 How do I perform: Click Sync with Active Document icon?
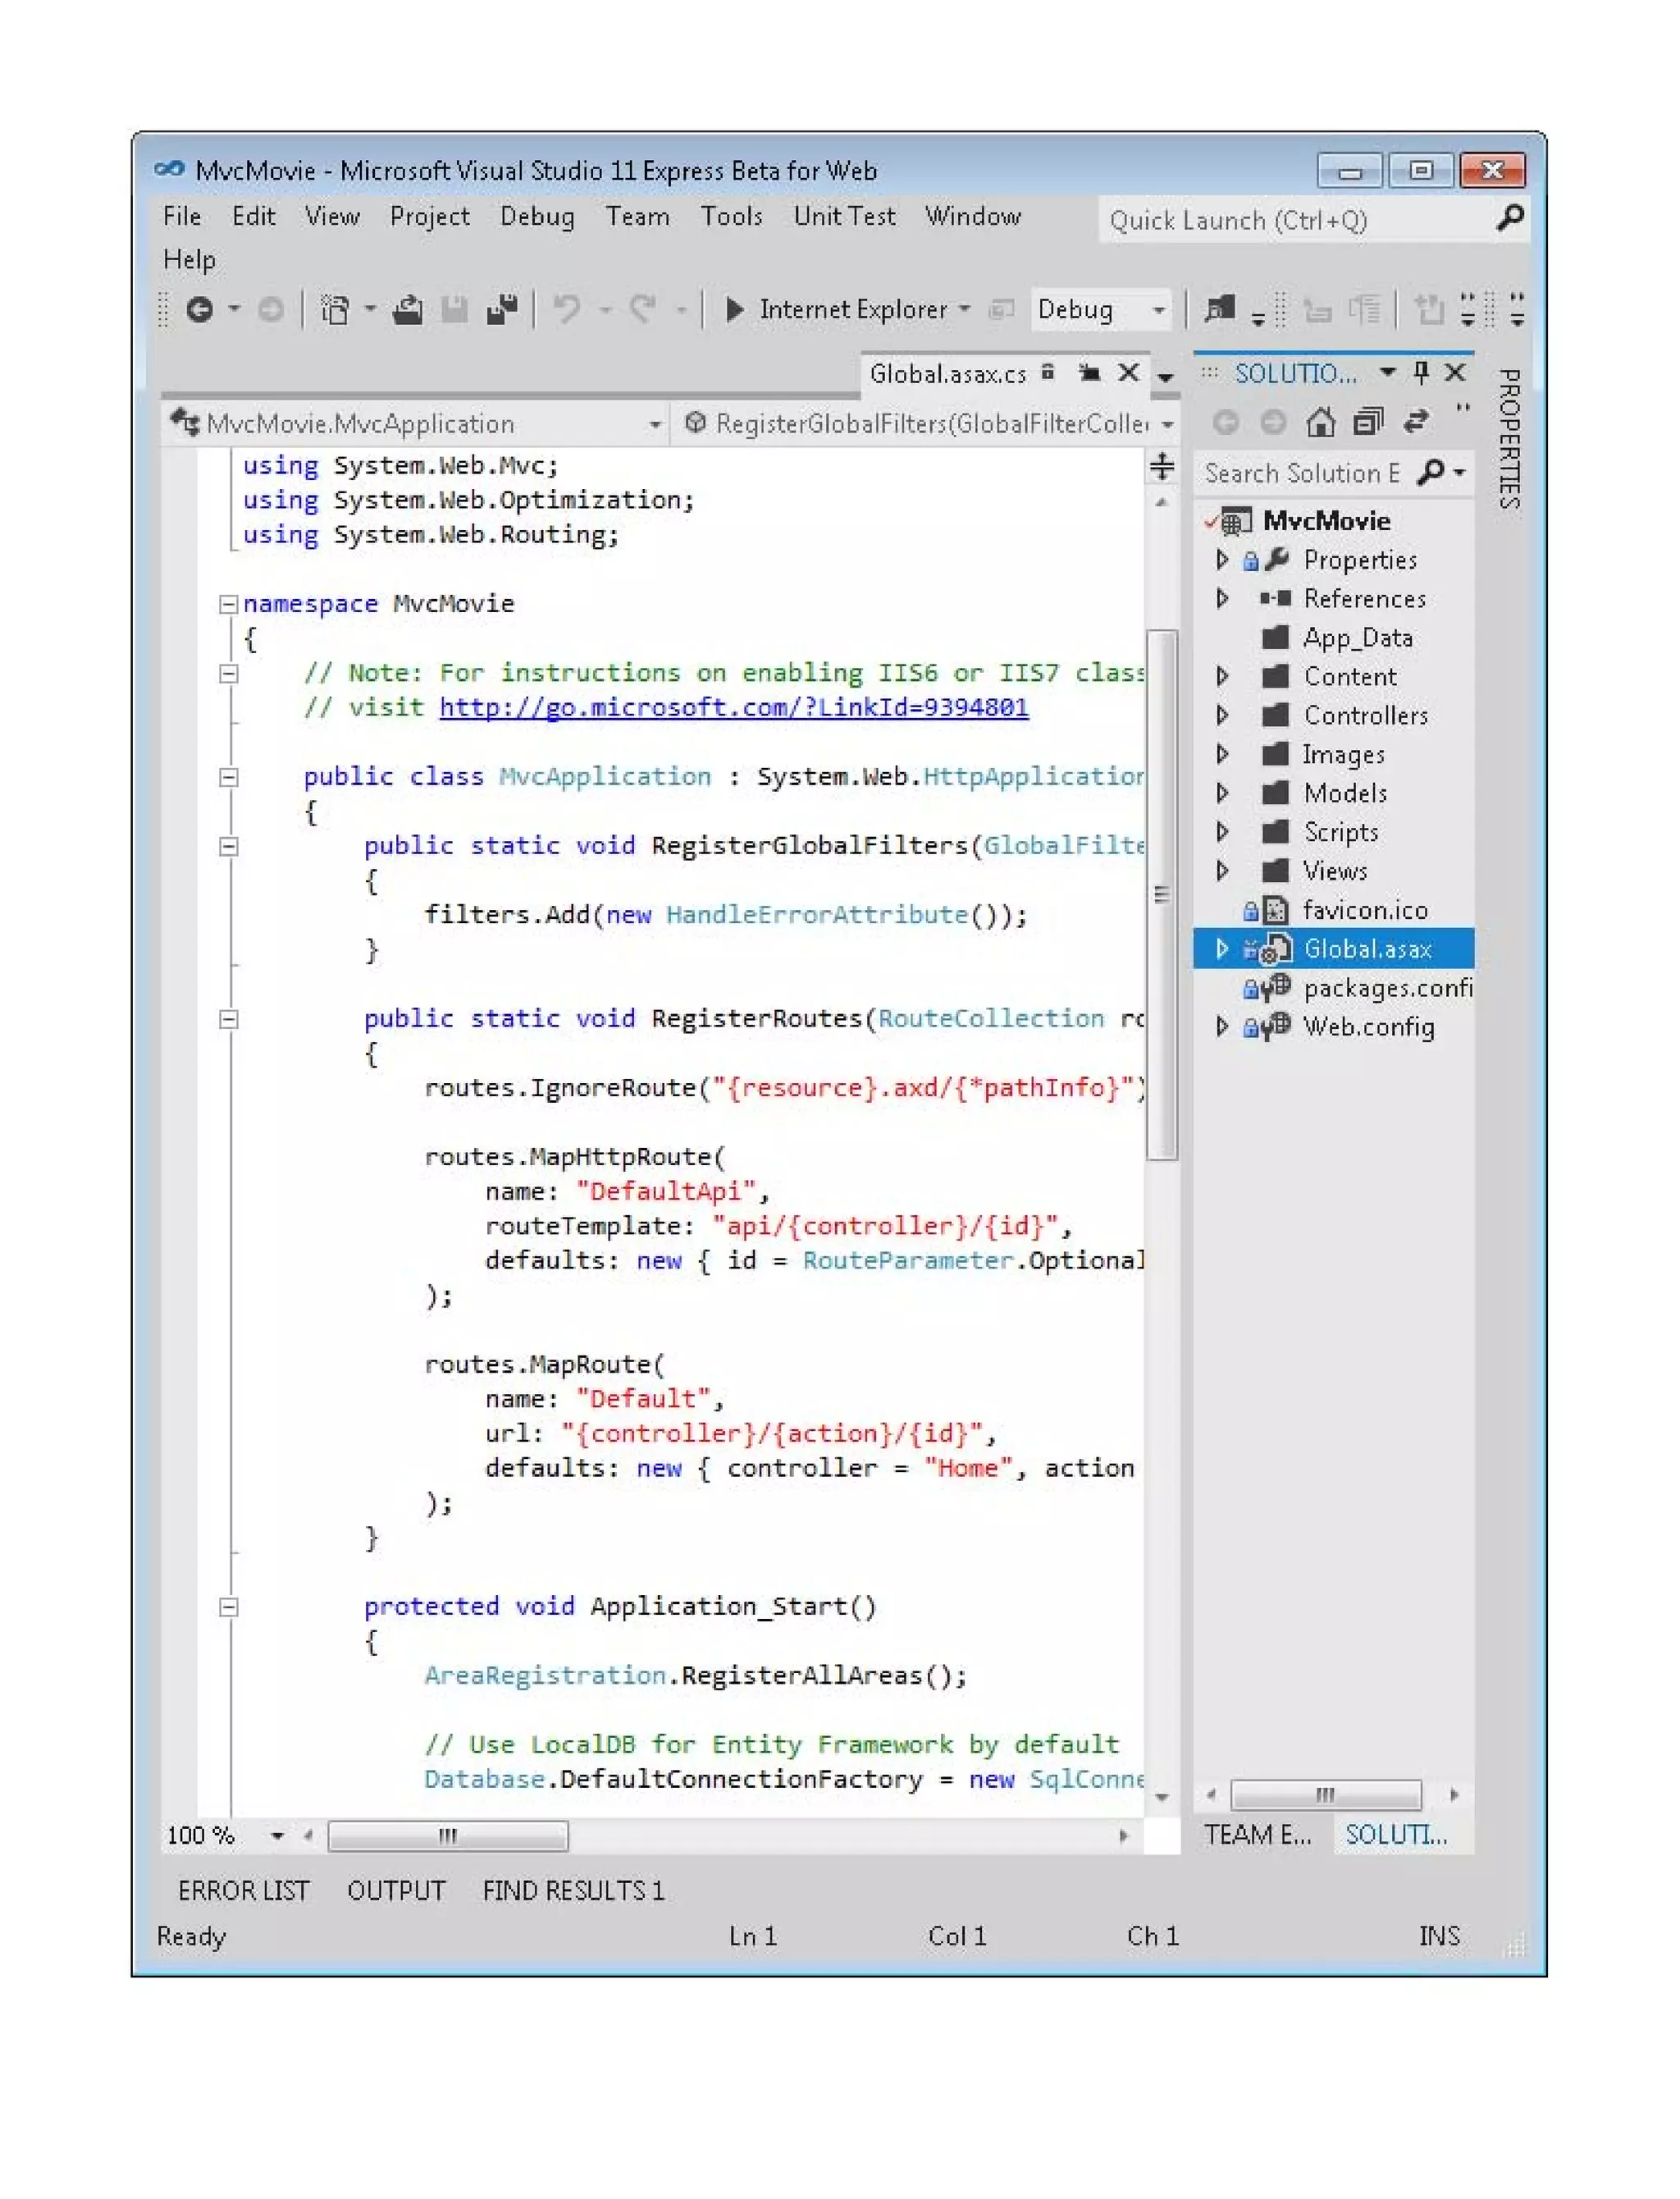click(x=1414, y=422)
